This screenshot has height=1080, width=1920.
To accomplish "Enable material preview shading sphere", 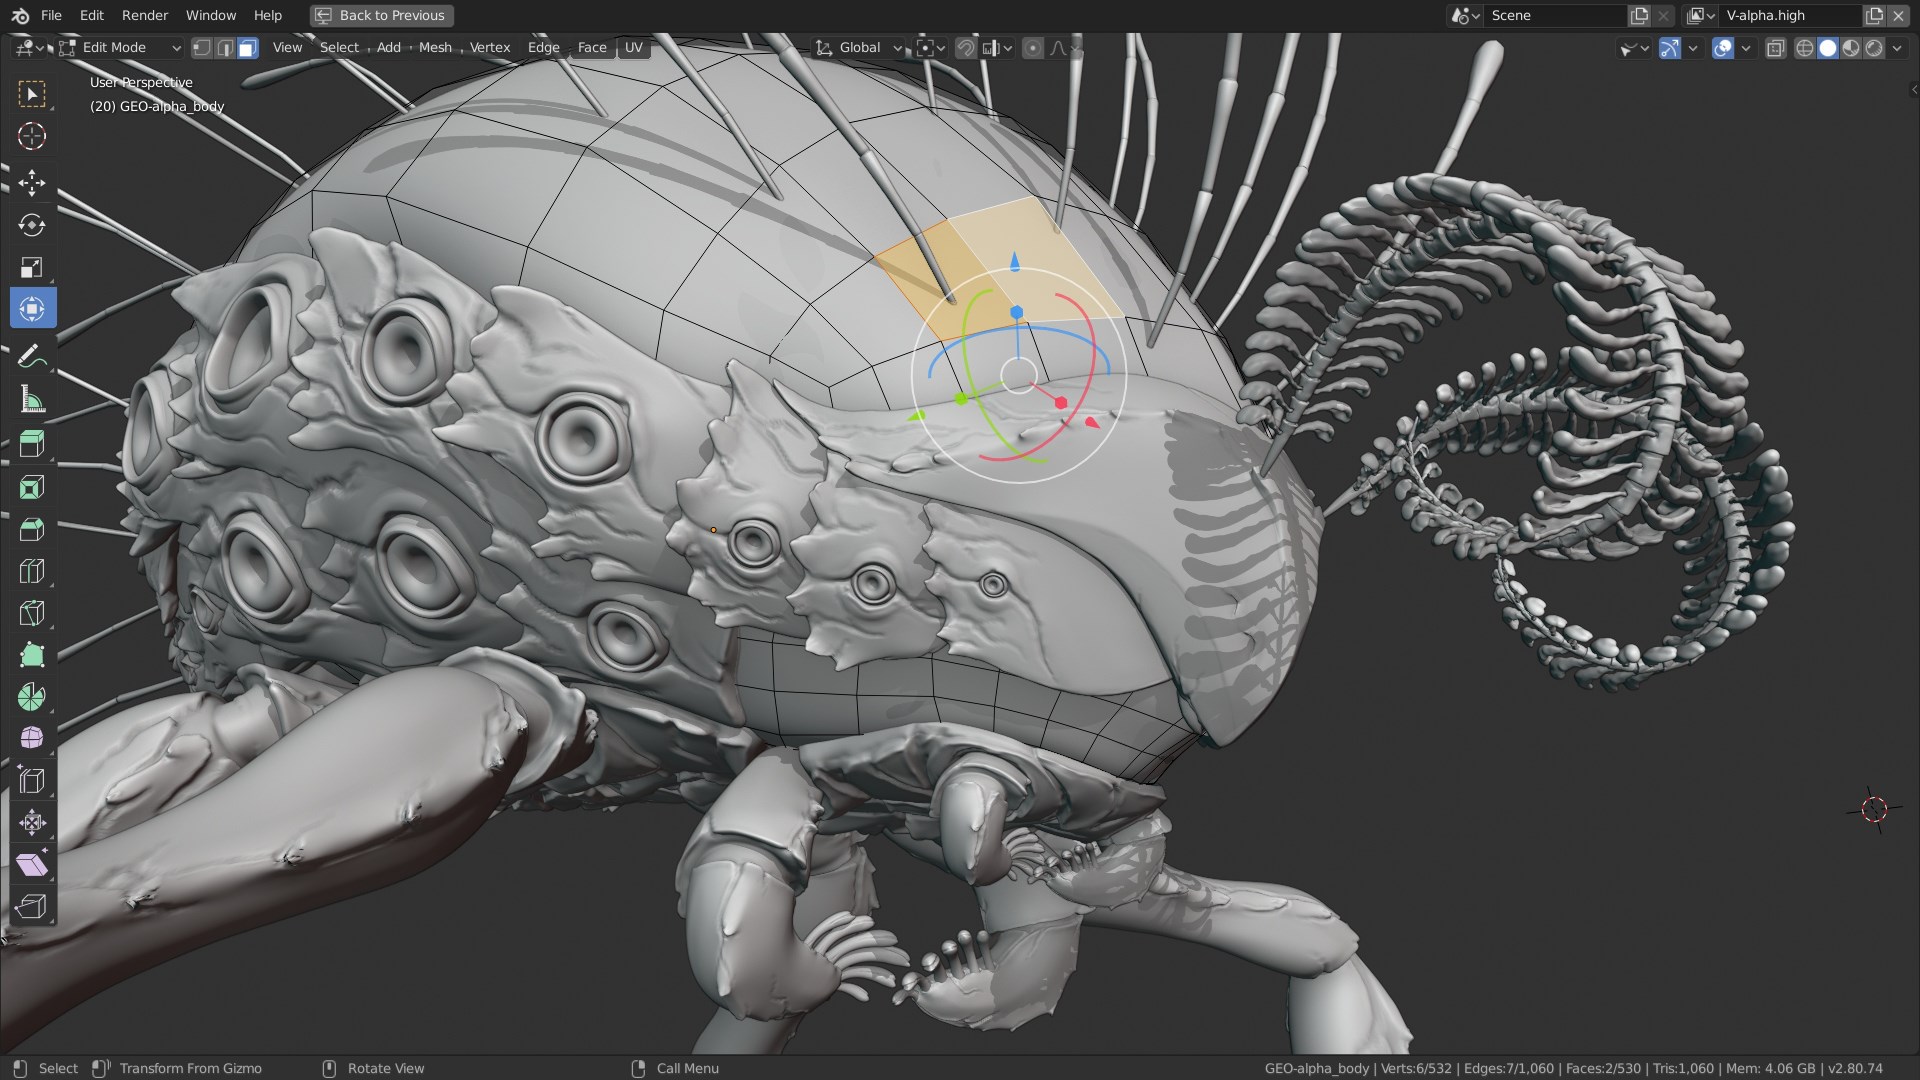I will (1851, 47).
